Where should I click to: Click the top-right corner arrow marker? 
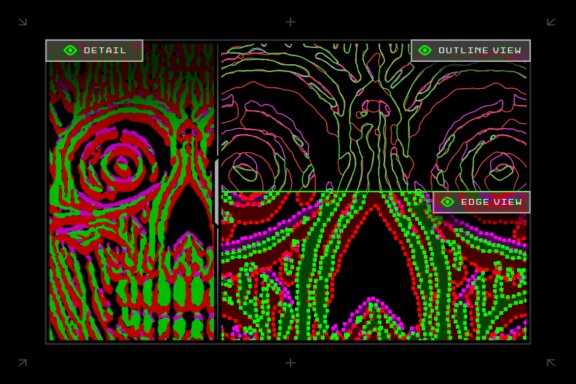tap(551, 22)
